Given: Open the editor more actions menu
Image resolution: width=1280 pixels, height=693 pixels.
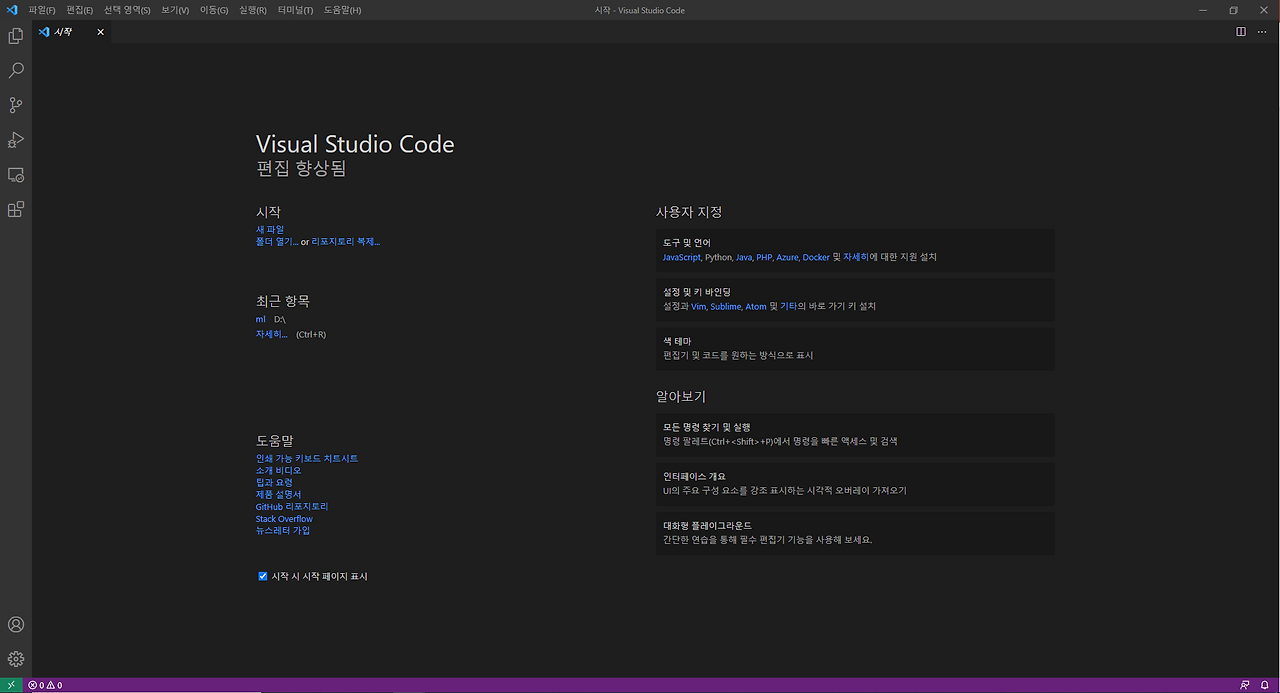Looking at the screenshot, I should coord(1262,32).
